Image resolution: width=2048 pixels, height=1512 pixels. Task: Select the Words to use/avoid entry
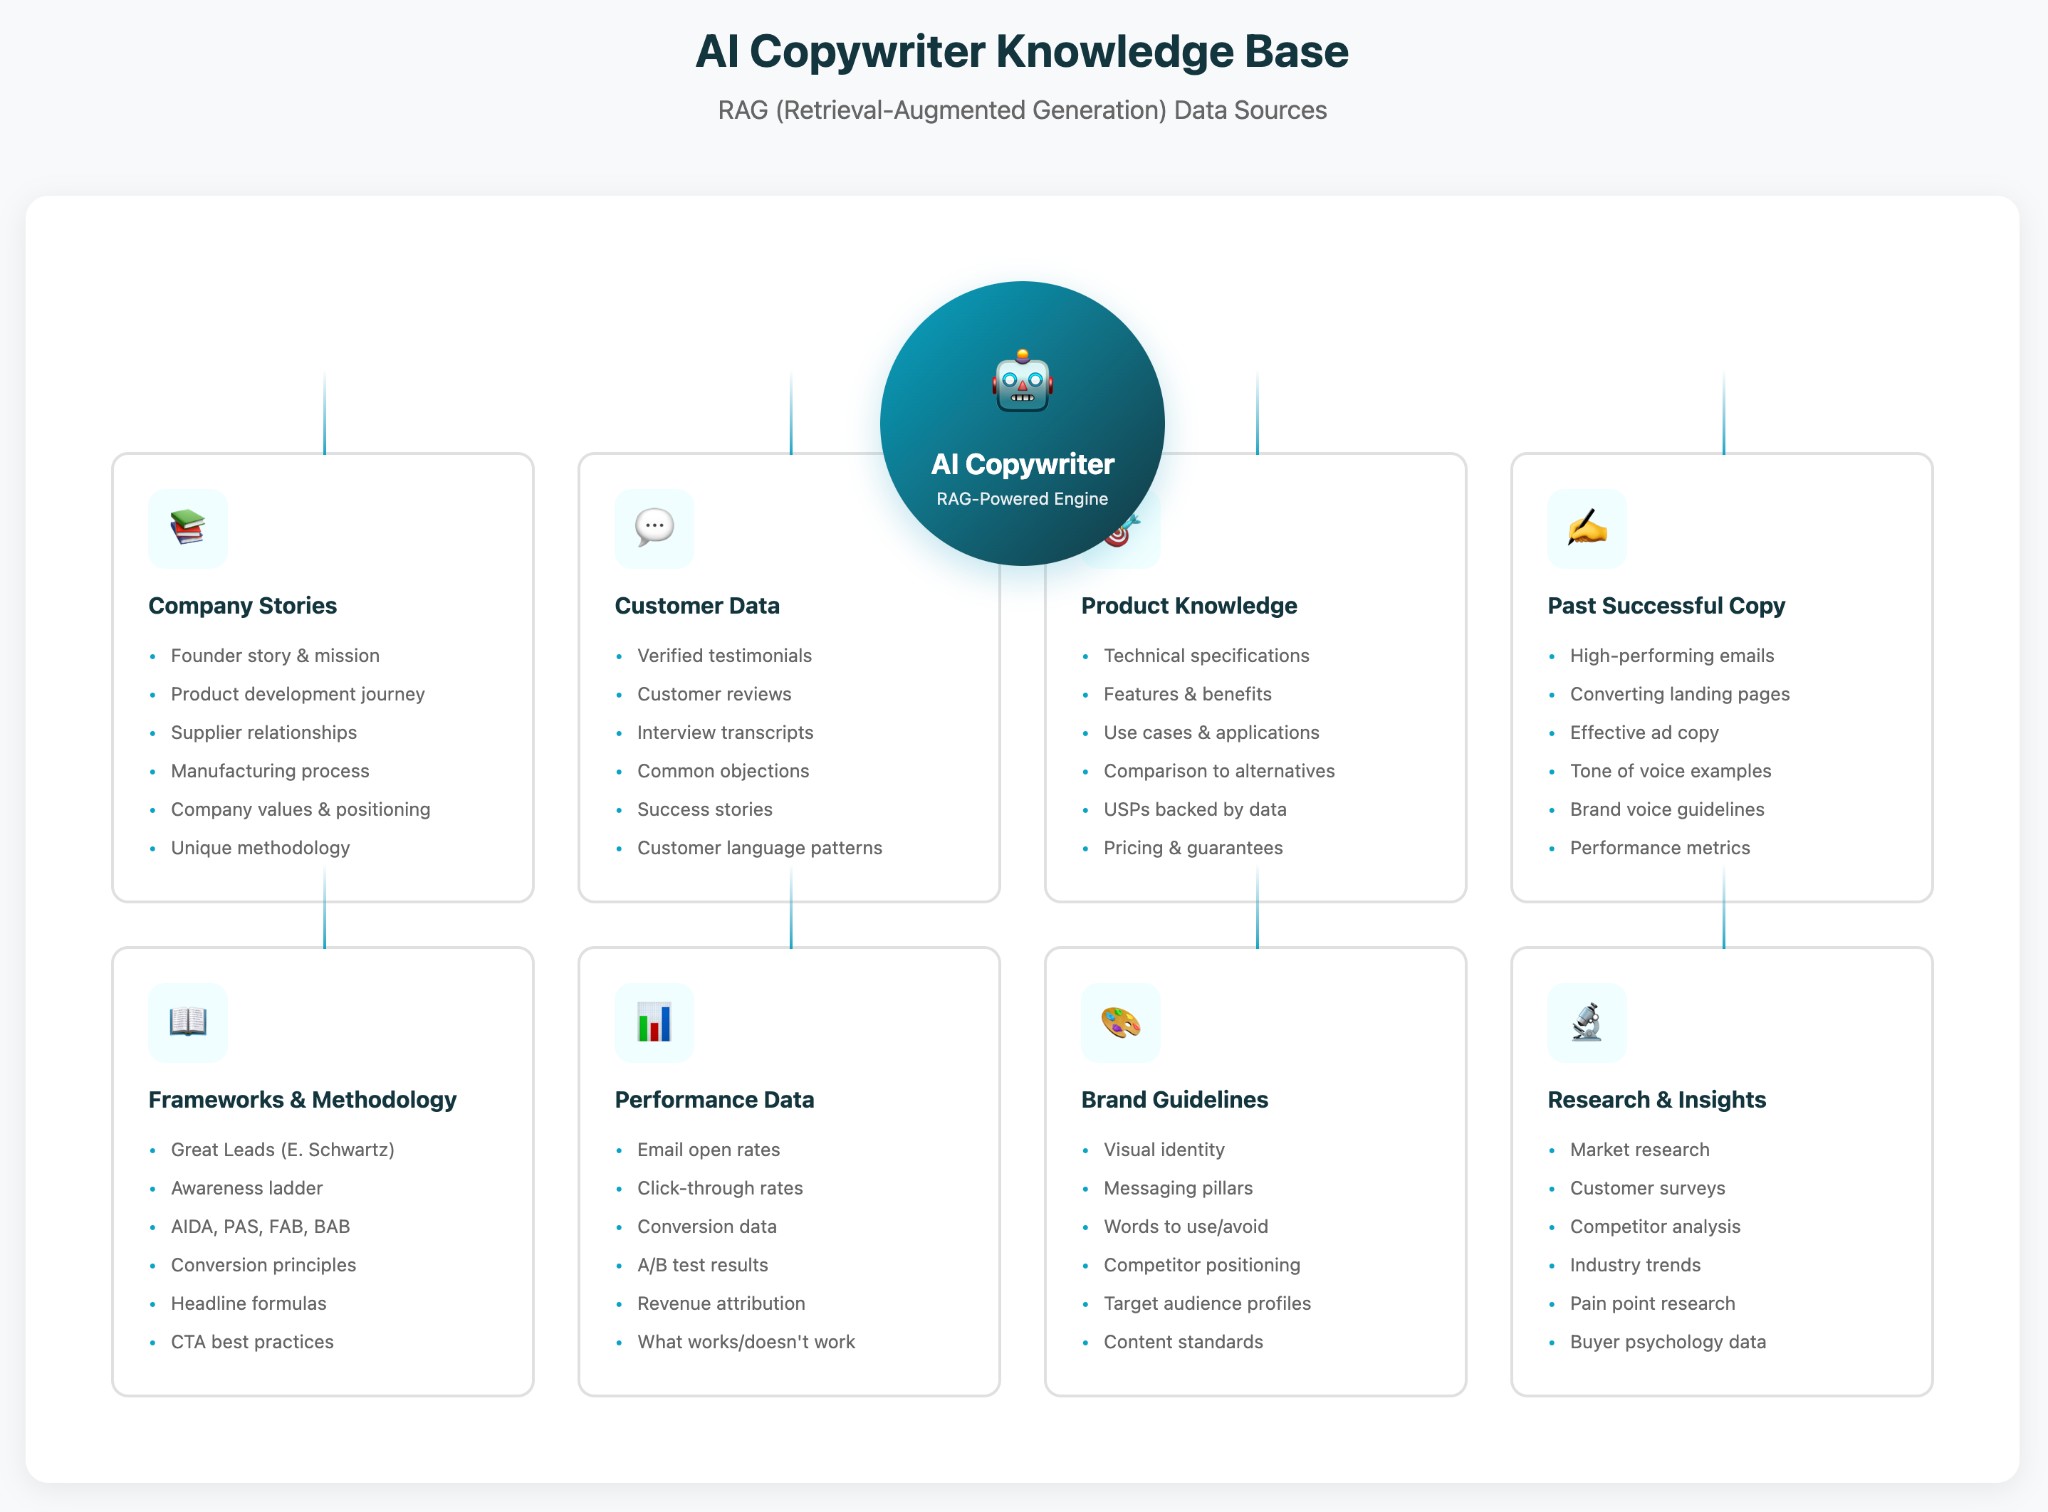point(1186,1226)
